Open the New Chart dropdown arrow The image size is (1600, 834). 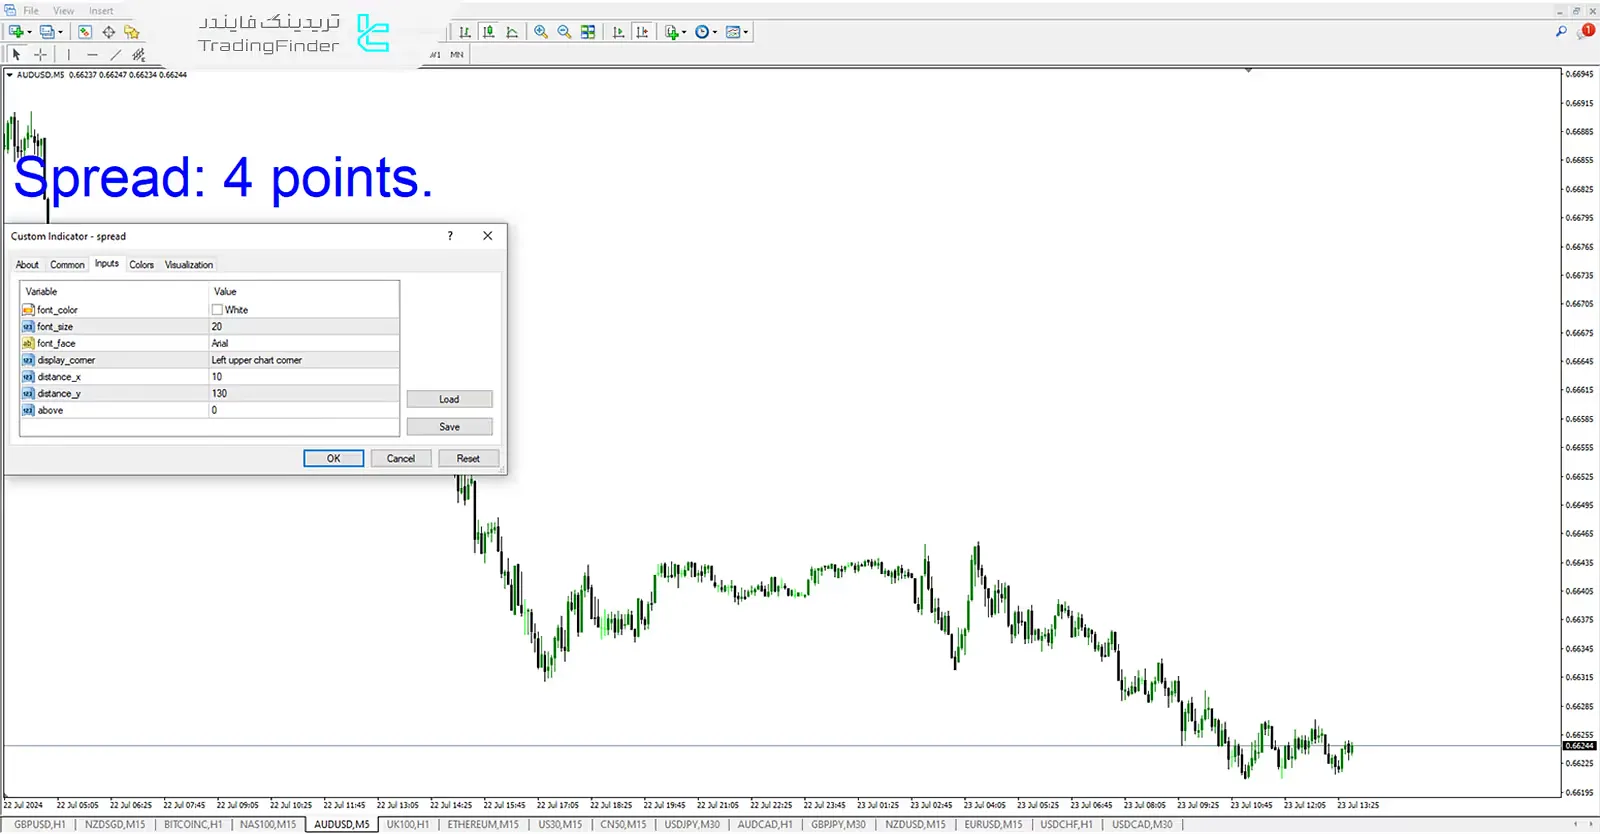click(x=29, y=32)
